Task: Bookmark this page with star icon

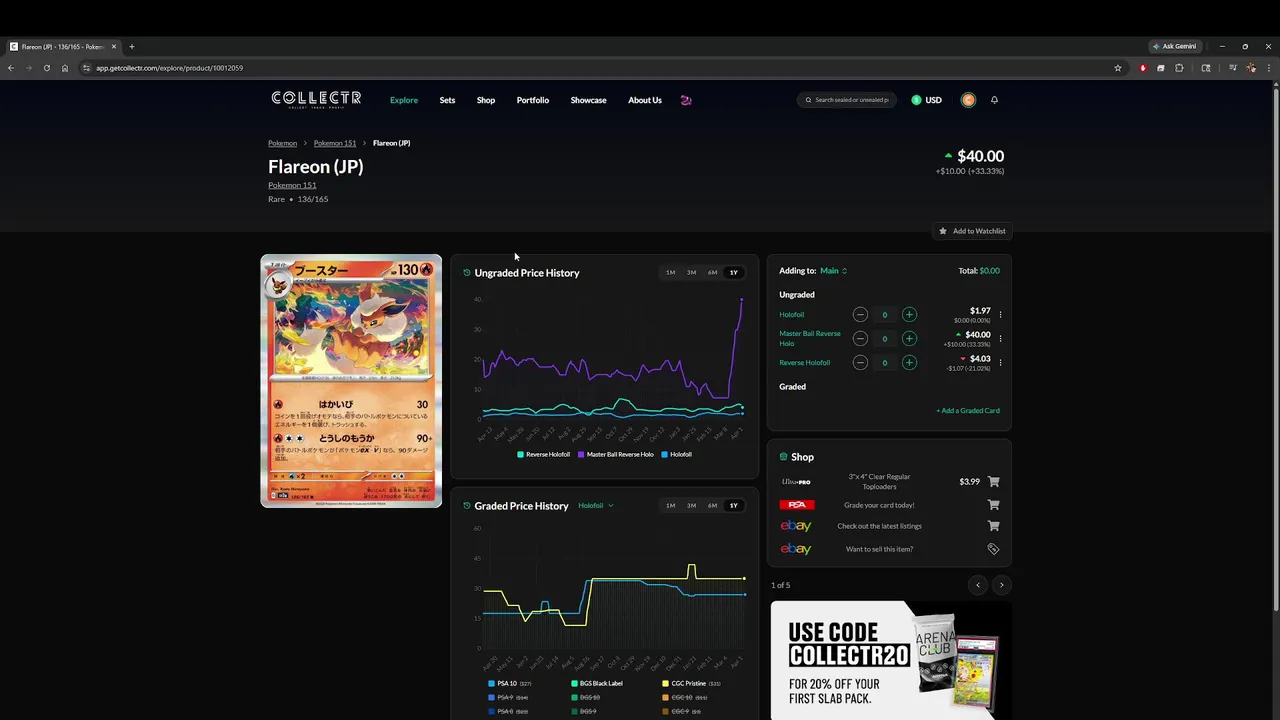Action: (1118, 68)
